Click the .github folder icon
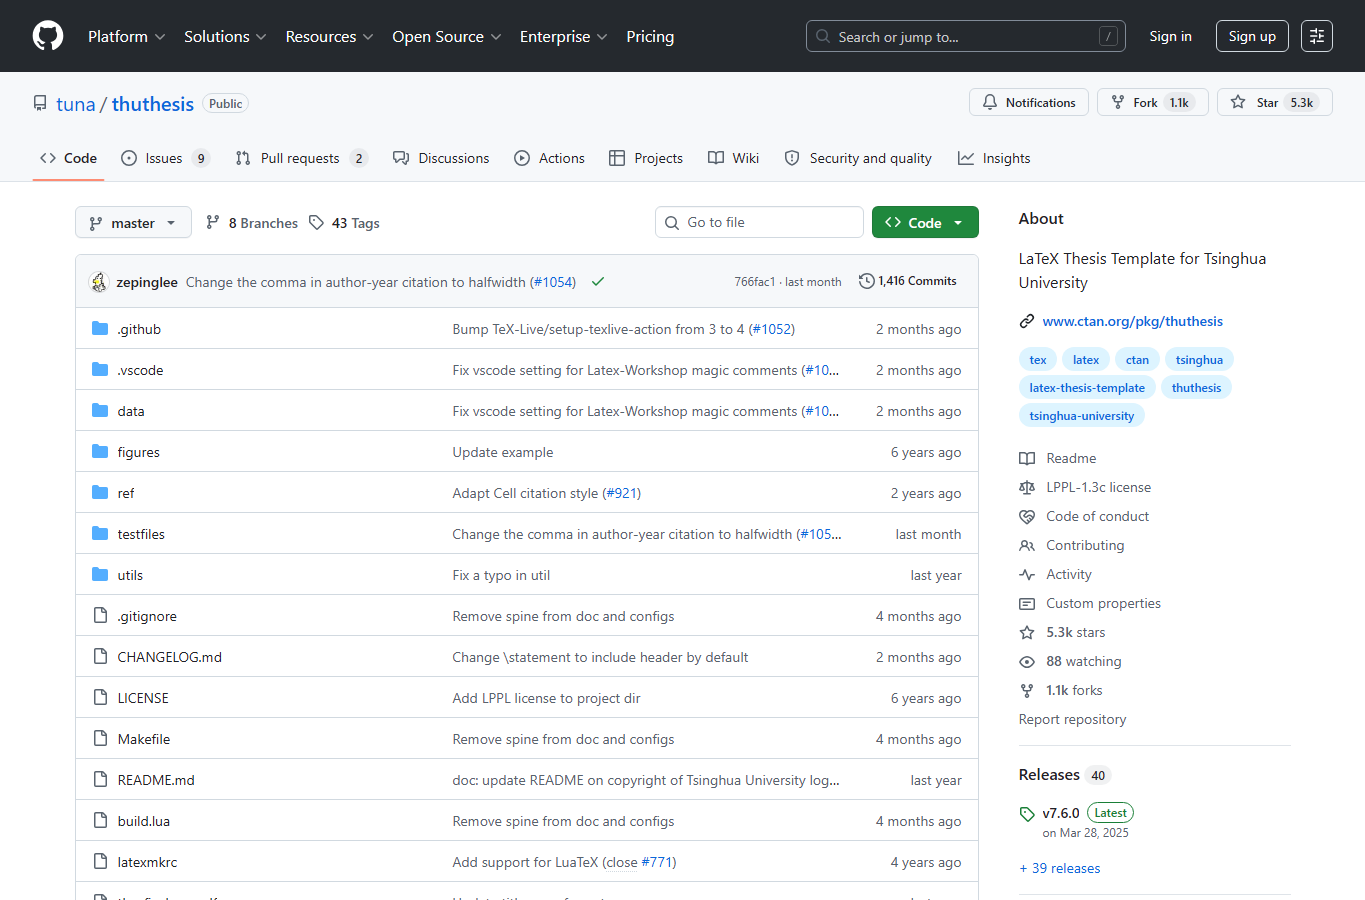Viewport: 1365px width, 900px height. pyautogui.click(x=100, y=329)
